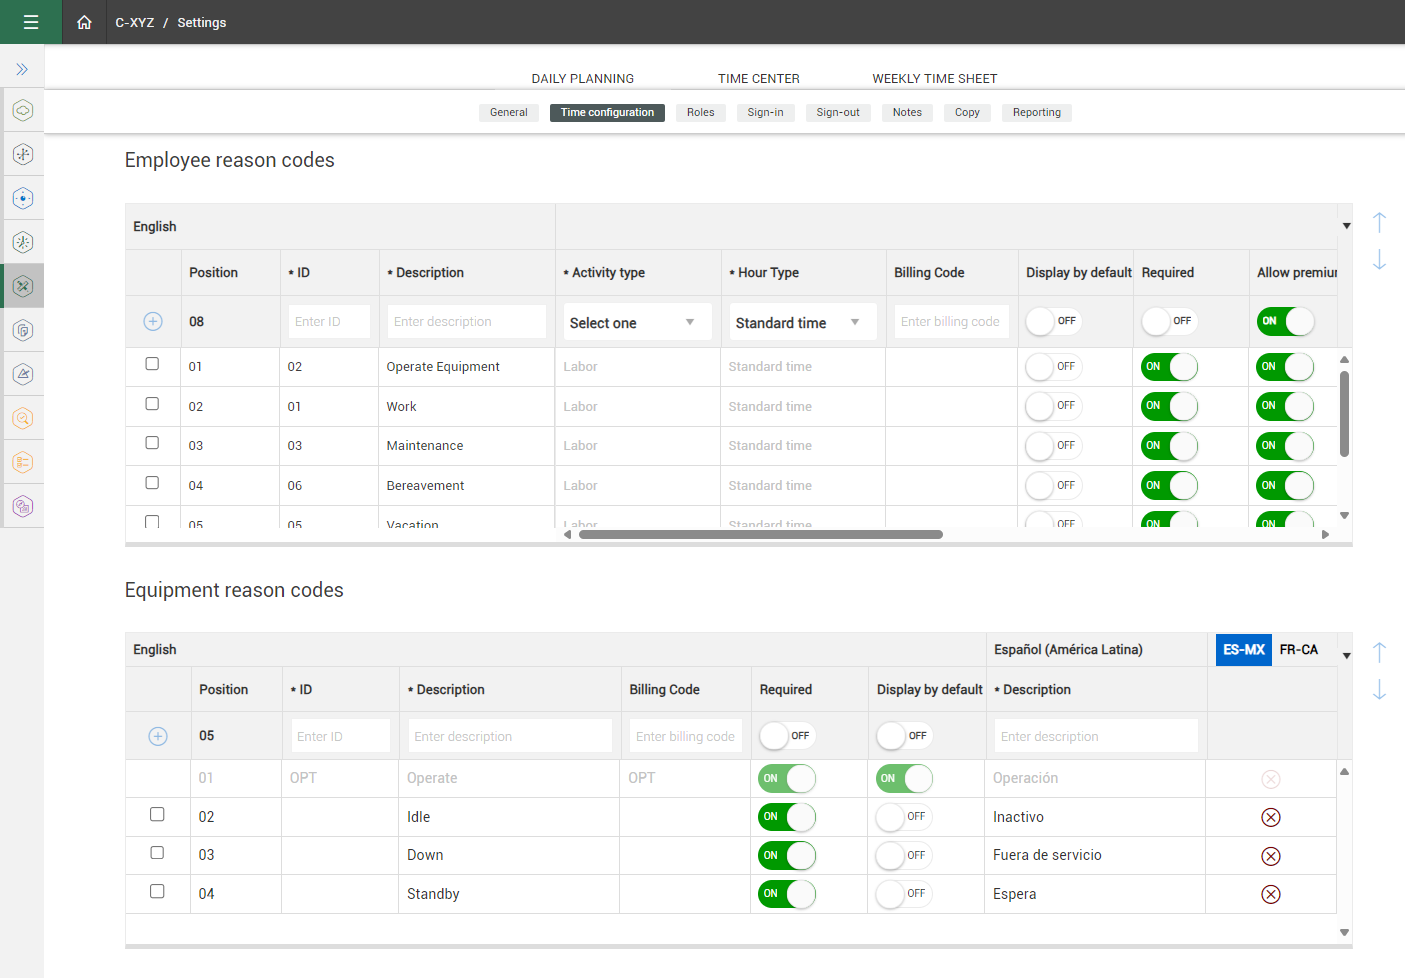Delete the Idle equipment reason code row

pos(1270,817)
